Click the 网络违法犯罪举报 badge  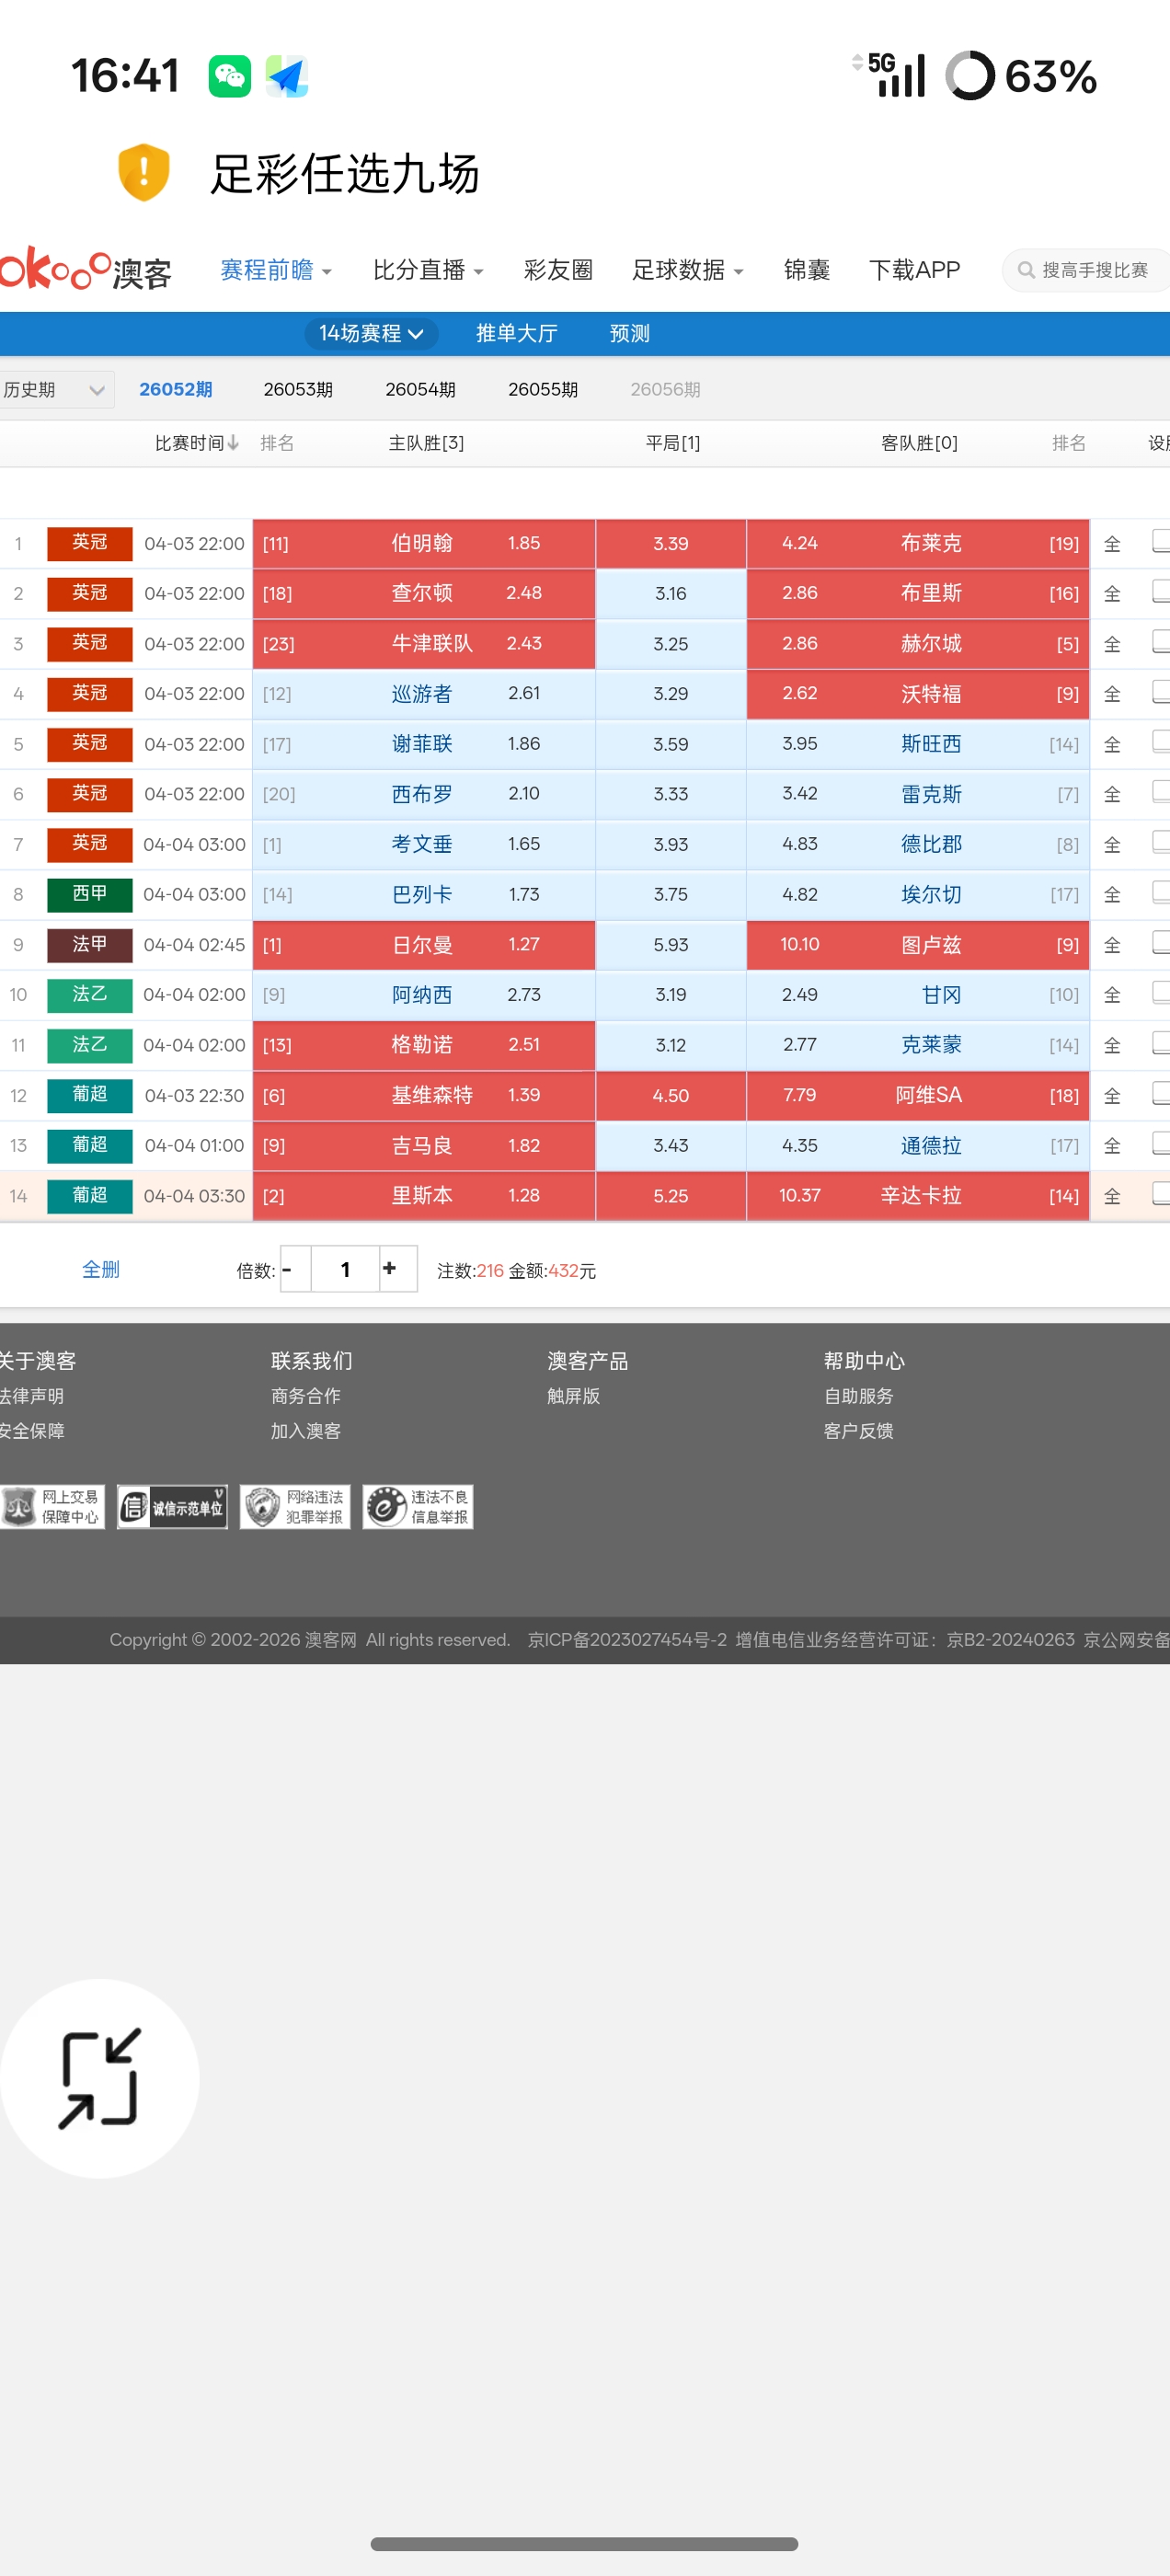(295, 1506)
